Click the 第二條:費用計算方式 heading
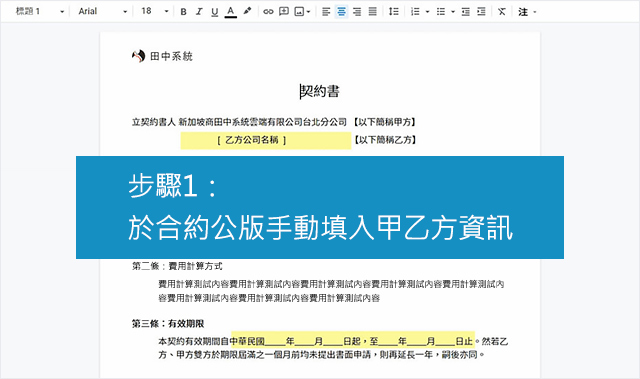The height and width of the screenshot is (379, 640). pyautogui.click(x=177, y=266)
